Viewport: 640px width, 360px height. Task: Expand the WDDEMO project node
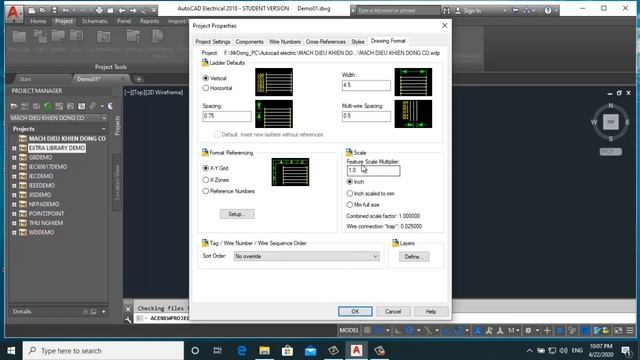14,233
